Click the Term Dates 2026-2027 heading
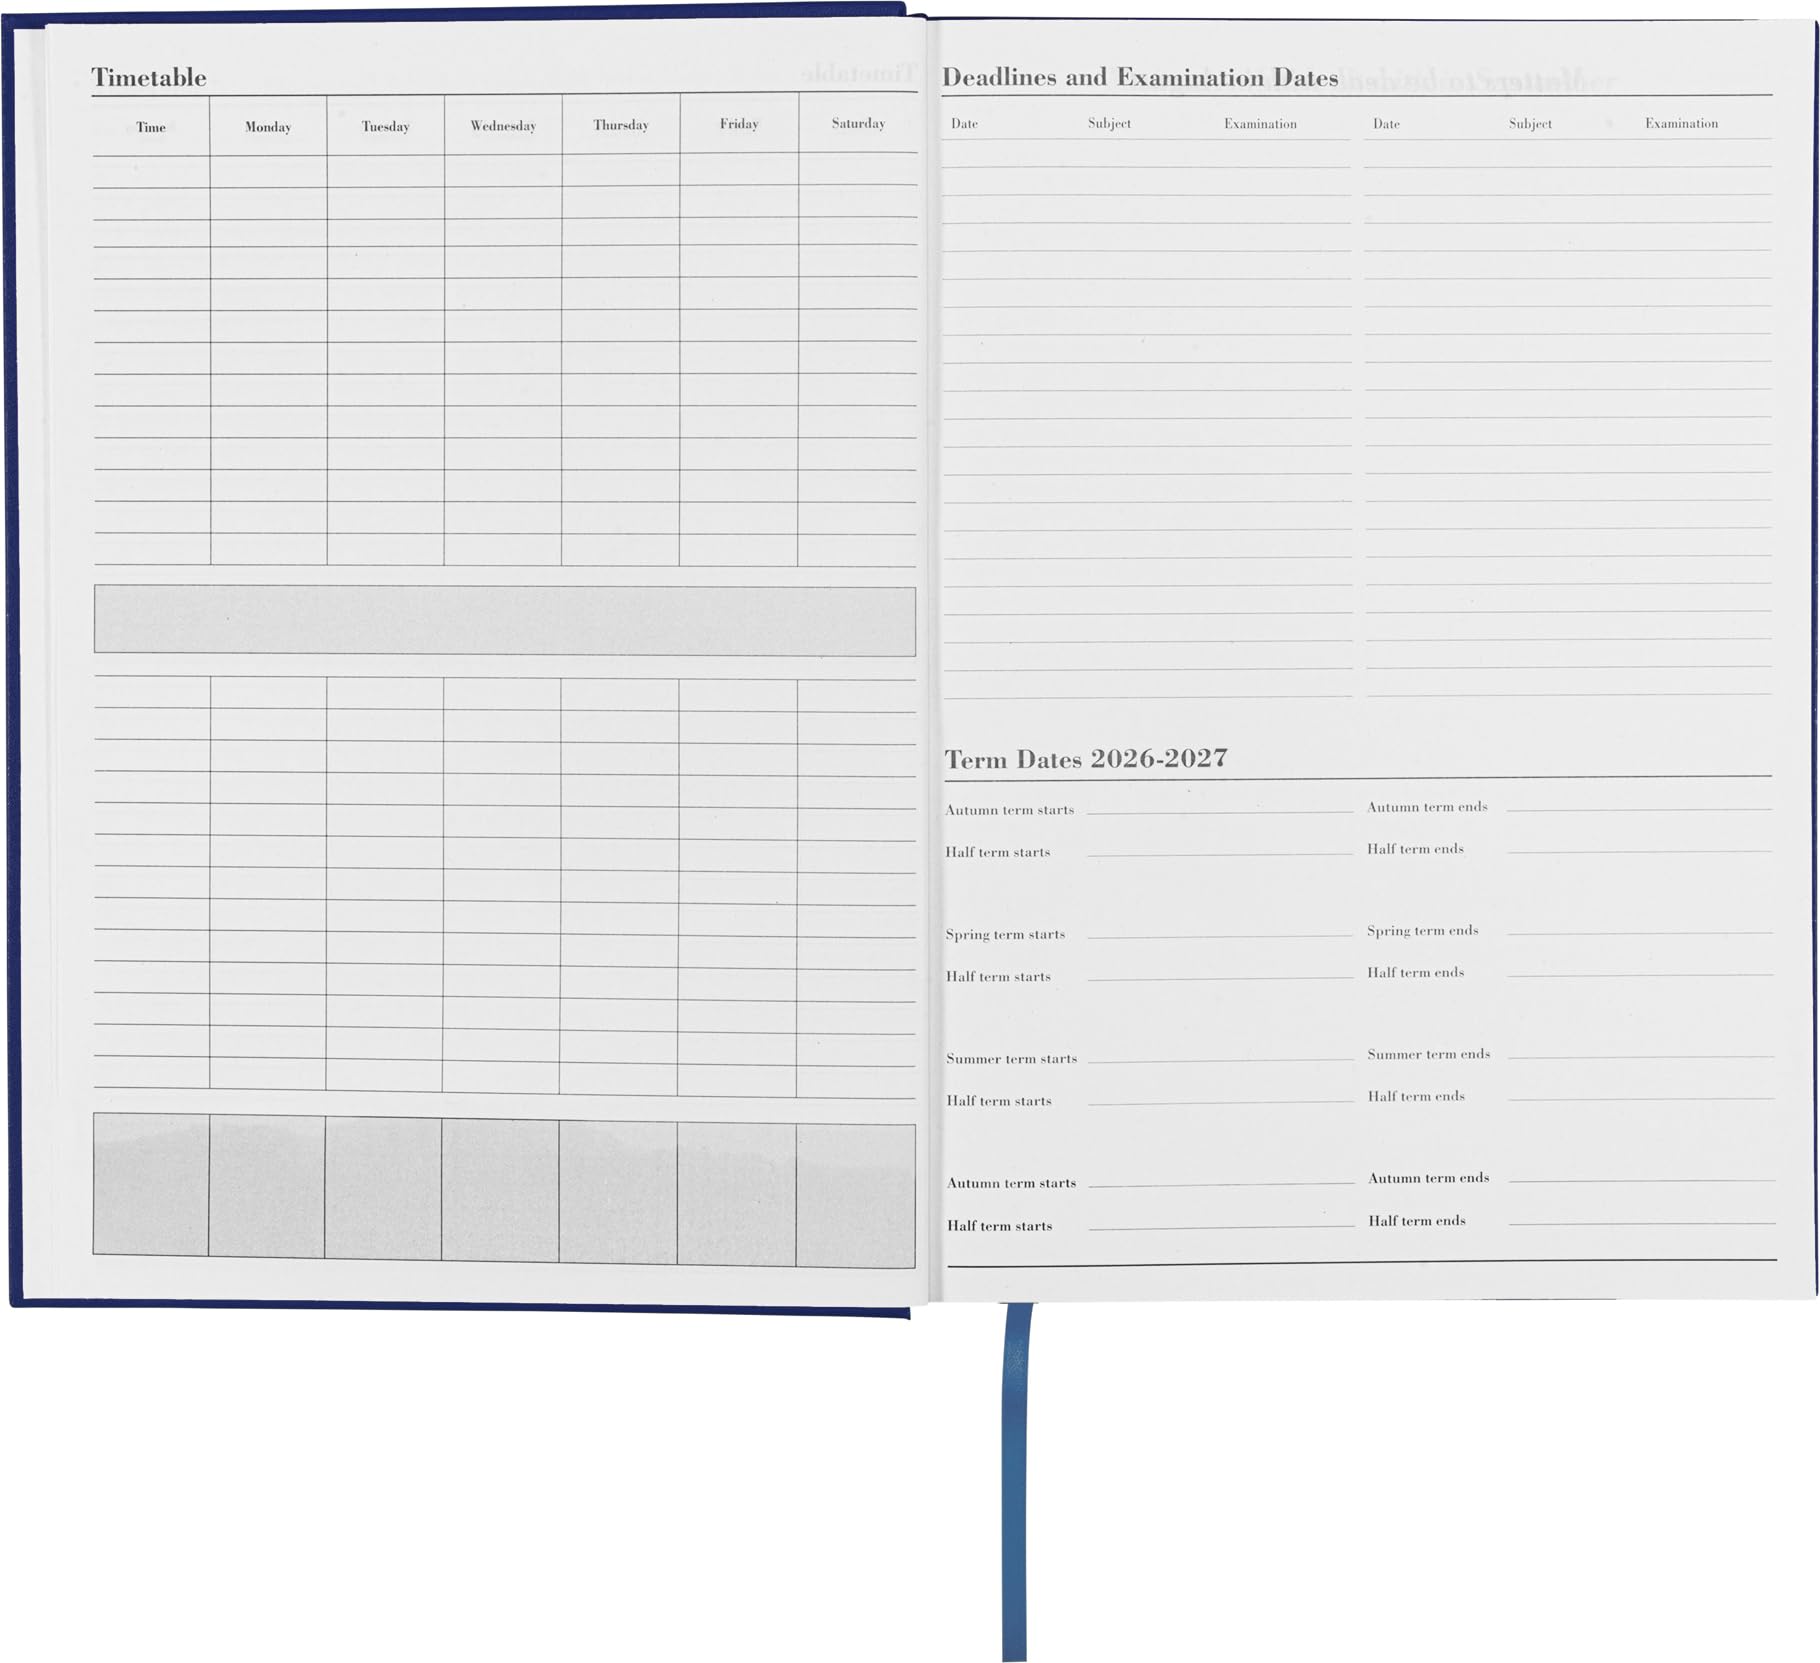The width and height of the screenshot is (1820, 1663). pos(1086,759)
